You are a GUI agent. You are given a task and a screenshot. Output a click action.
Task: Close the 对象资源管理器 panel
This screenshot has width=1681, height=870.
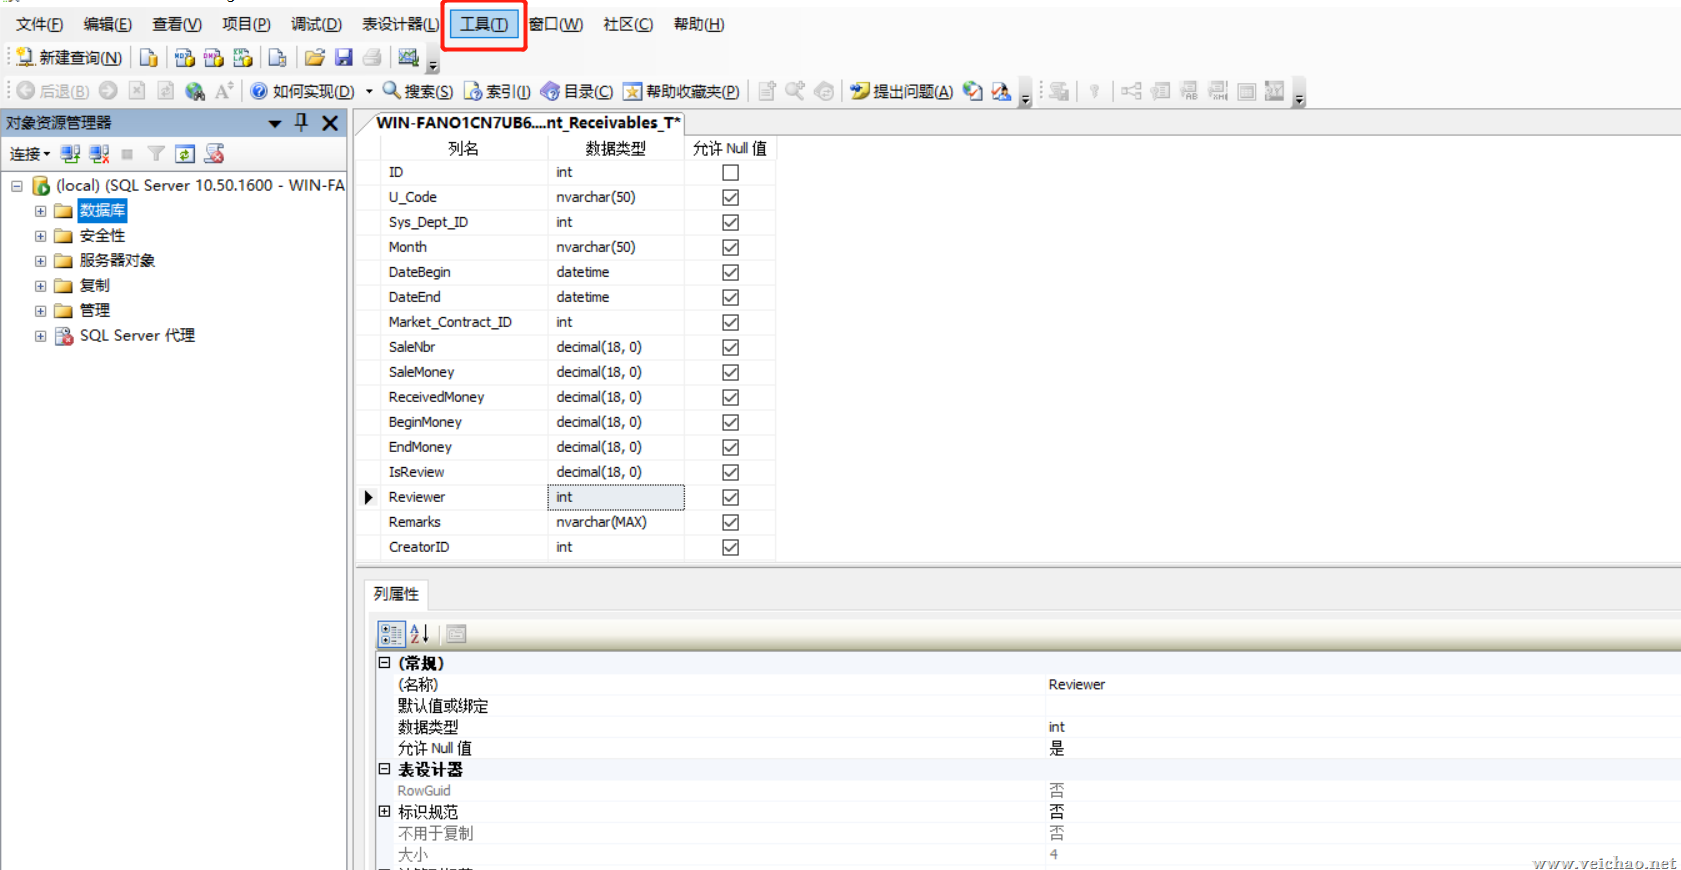tap(330, 122)
